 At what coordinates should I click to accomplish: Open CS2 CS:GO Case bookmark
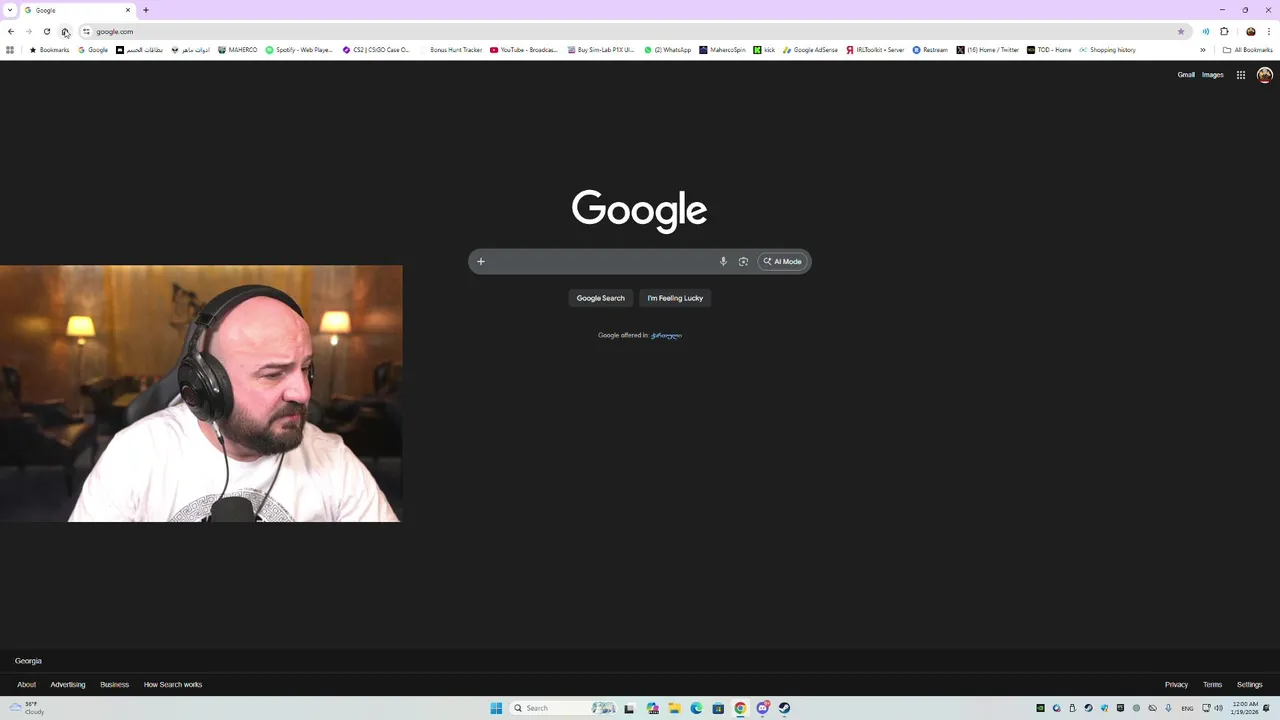pyautogui.click(x=377, y=50)
